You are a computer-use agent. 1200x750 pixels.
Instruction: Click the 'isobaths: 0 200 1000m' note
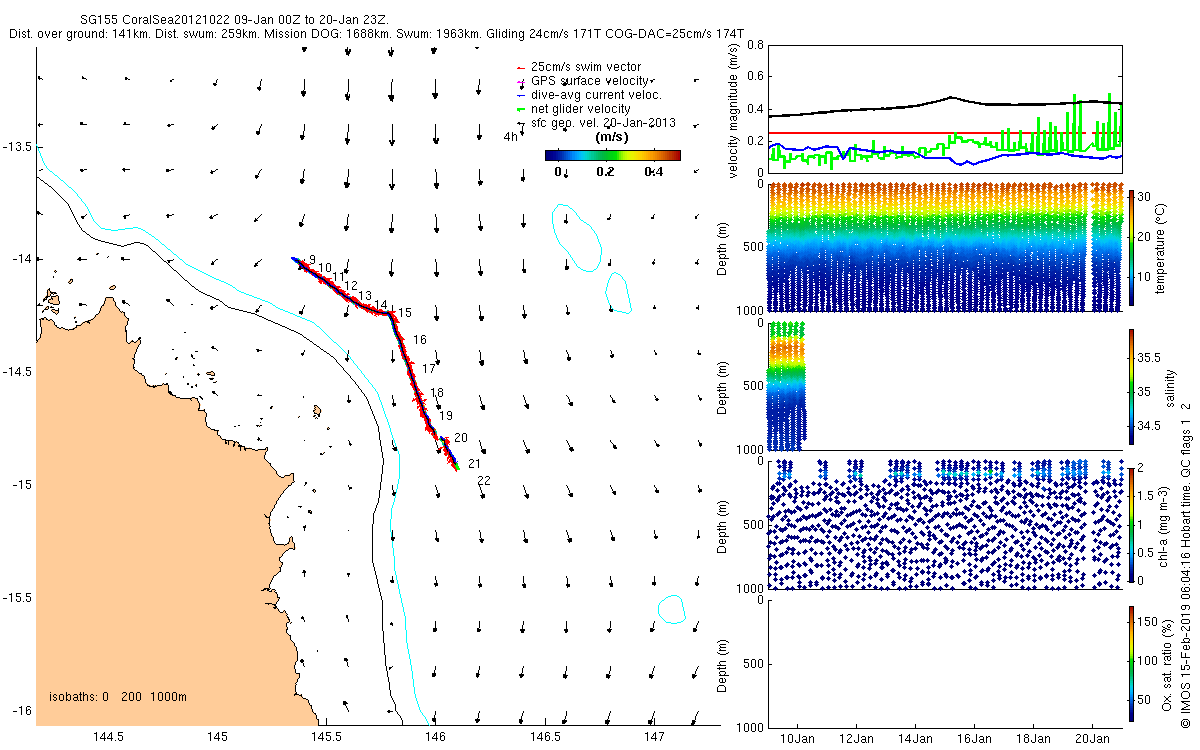[x=118, y=697]
